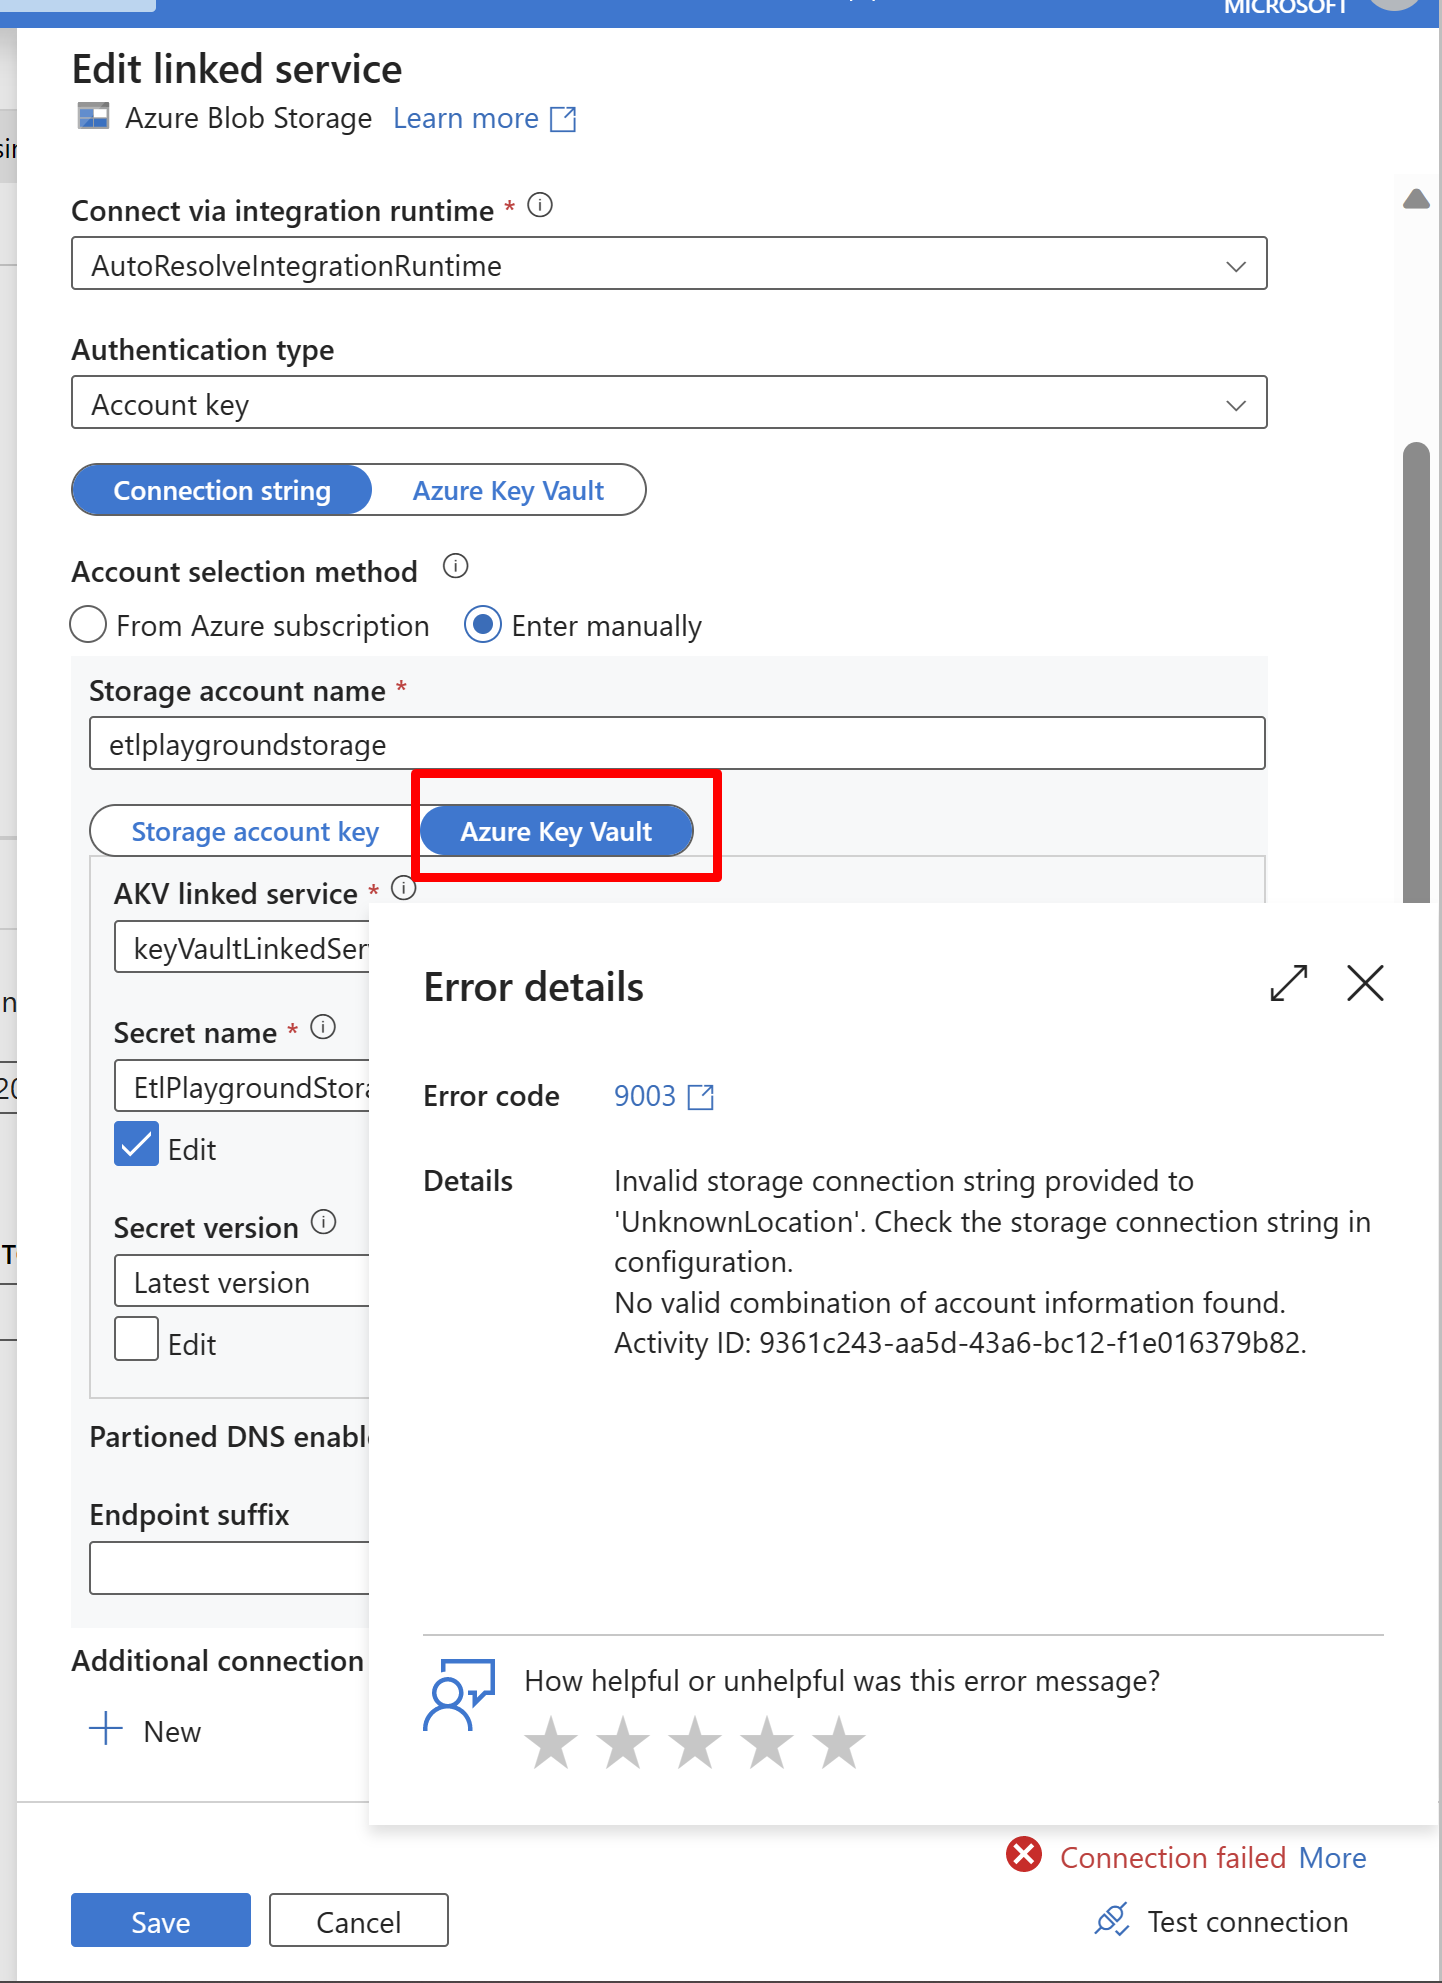
Task: Click the Cancel button
Action: click(x=359, y=1921)
